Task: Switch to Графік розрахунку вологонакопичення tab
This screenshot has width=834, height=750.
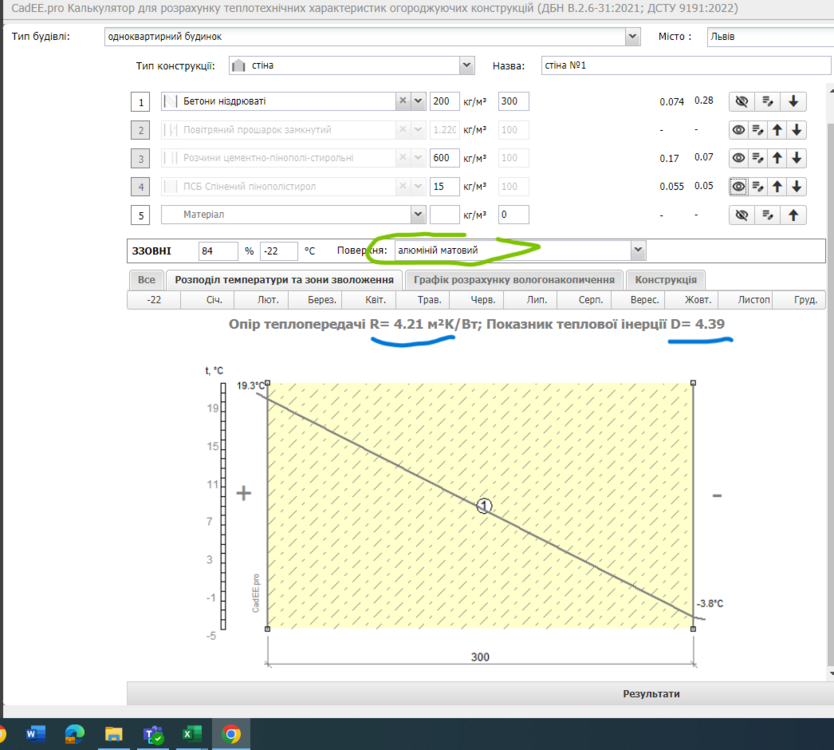Action: click(514, 280)
